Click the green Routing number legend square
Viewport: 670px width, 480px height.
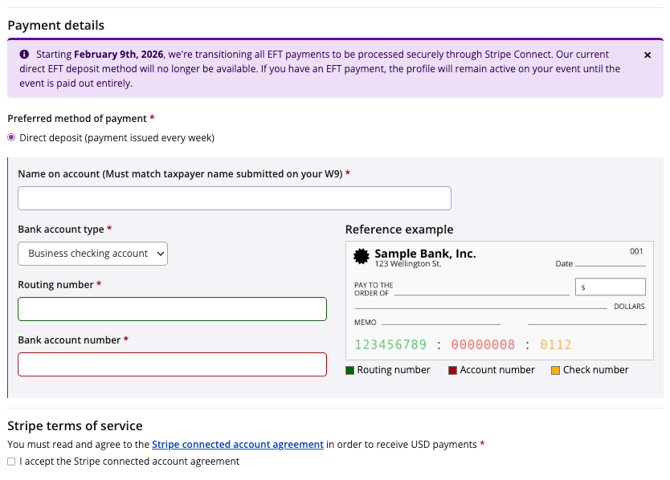coord(350,370)
